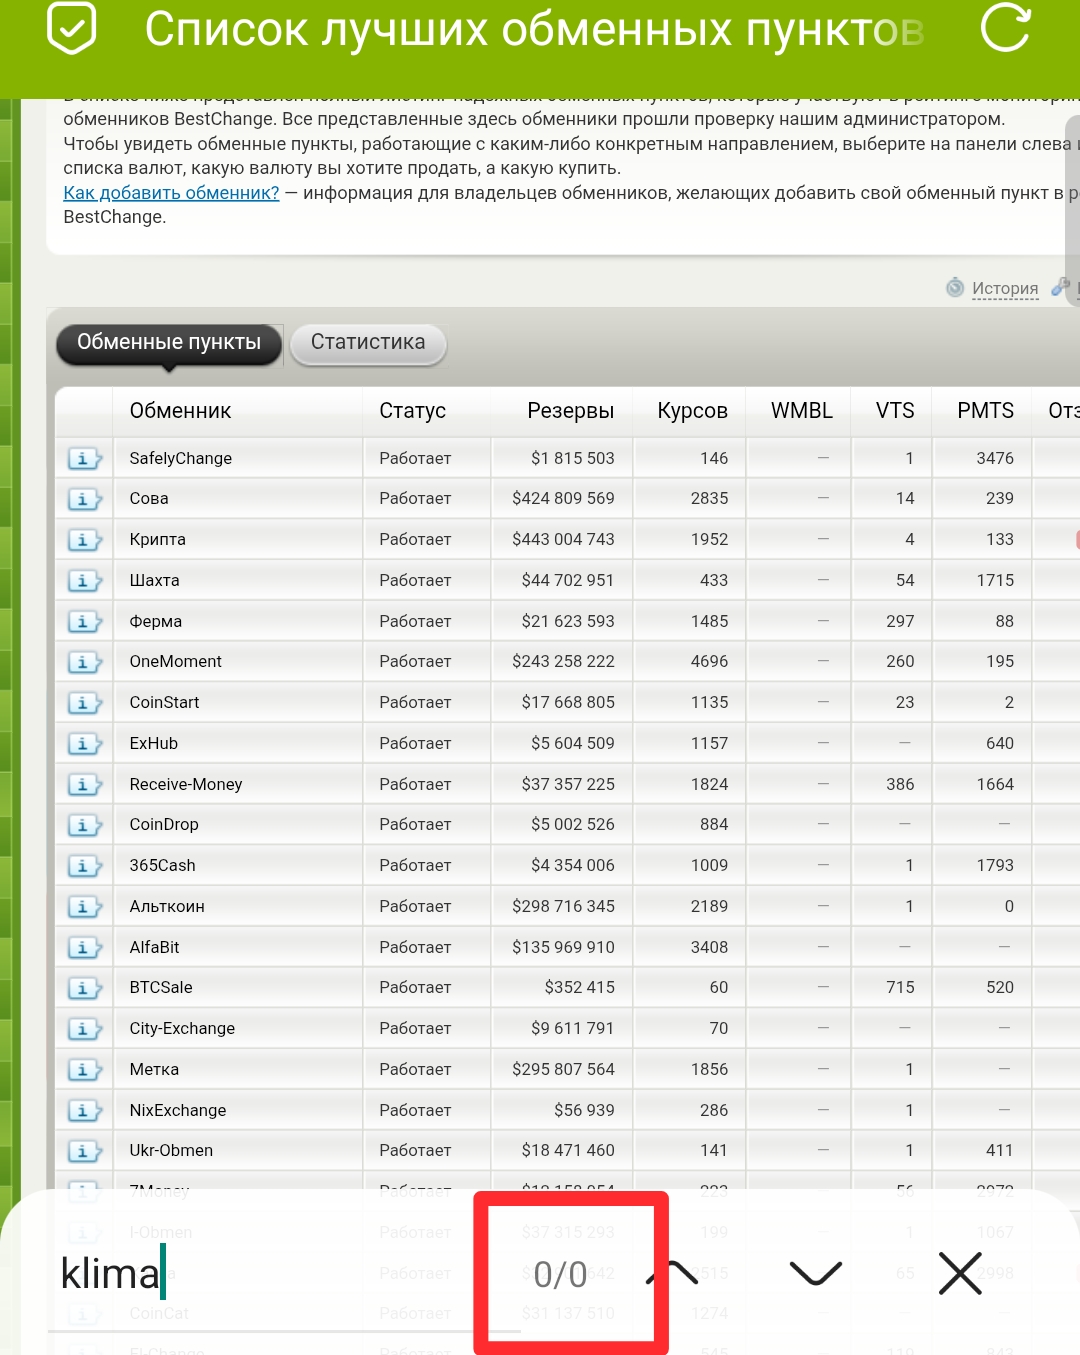Image resolution: width=1080 pixels, height=1355 pixels.
Task: Open the AlfaBit exchanger name
Action: point(154,948)
